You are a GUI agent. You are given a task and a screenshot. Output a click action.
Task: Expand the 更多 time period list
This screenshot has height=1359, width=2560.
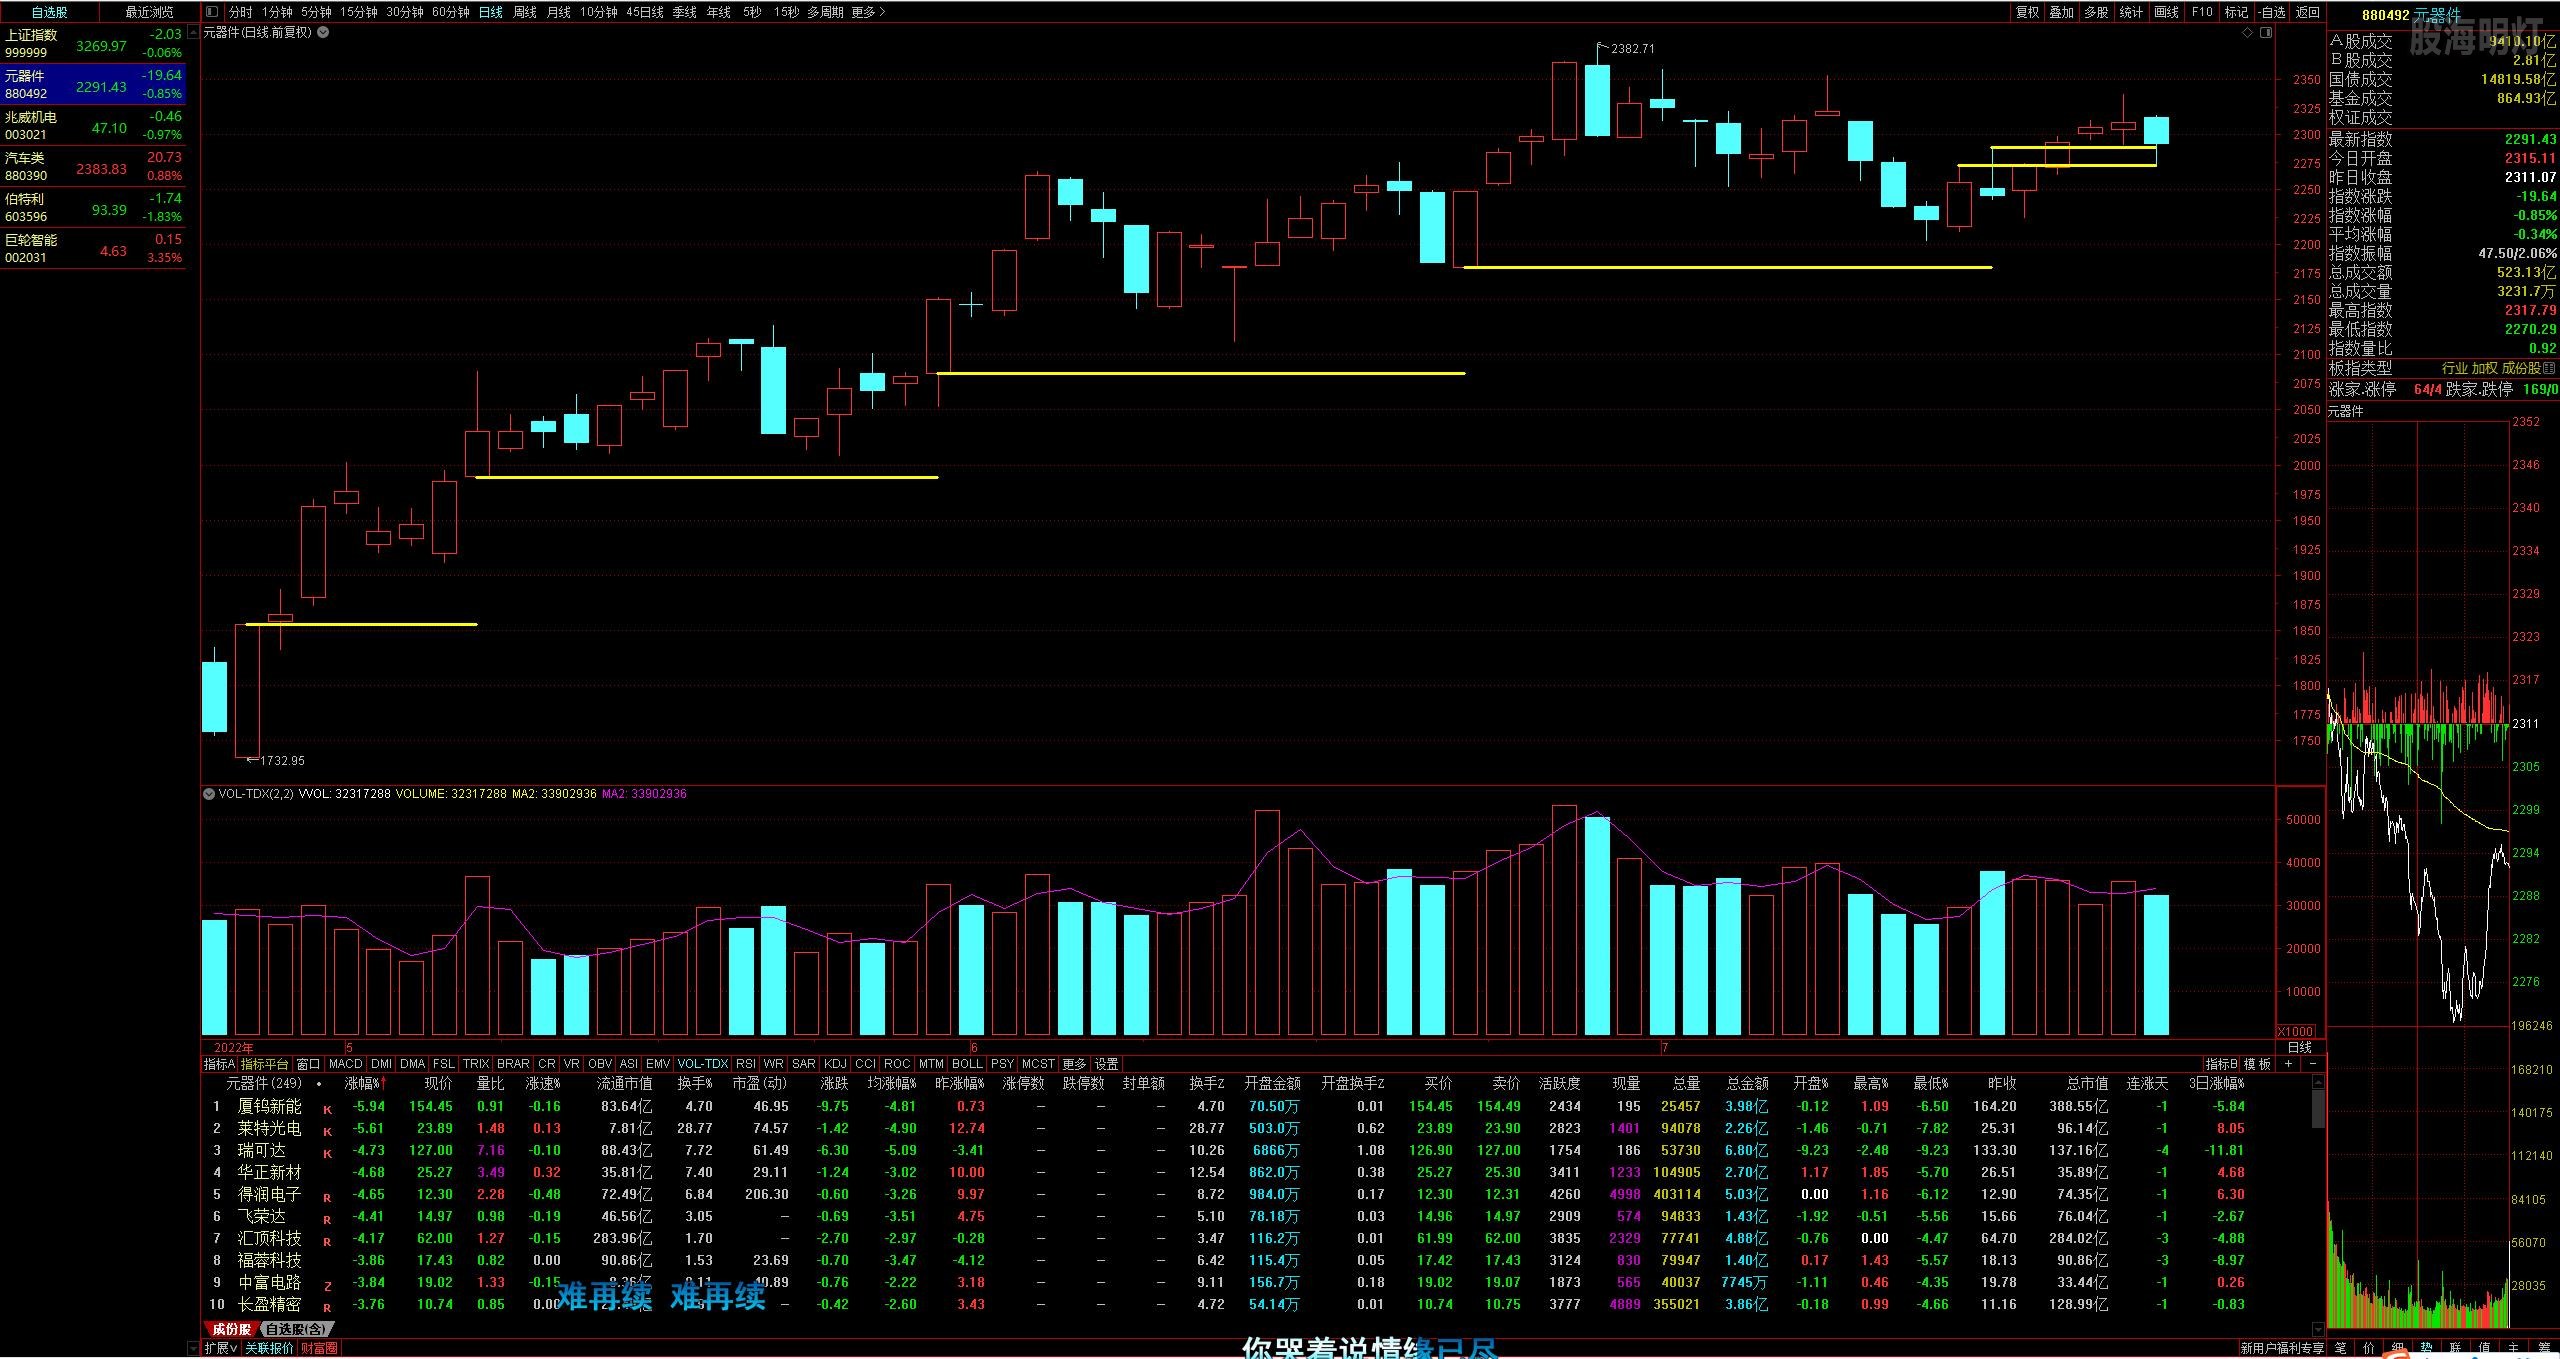pos(868,12)
